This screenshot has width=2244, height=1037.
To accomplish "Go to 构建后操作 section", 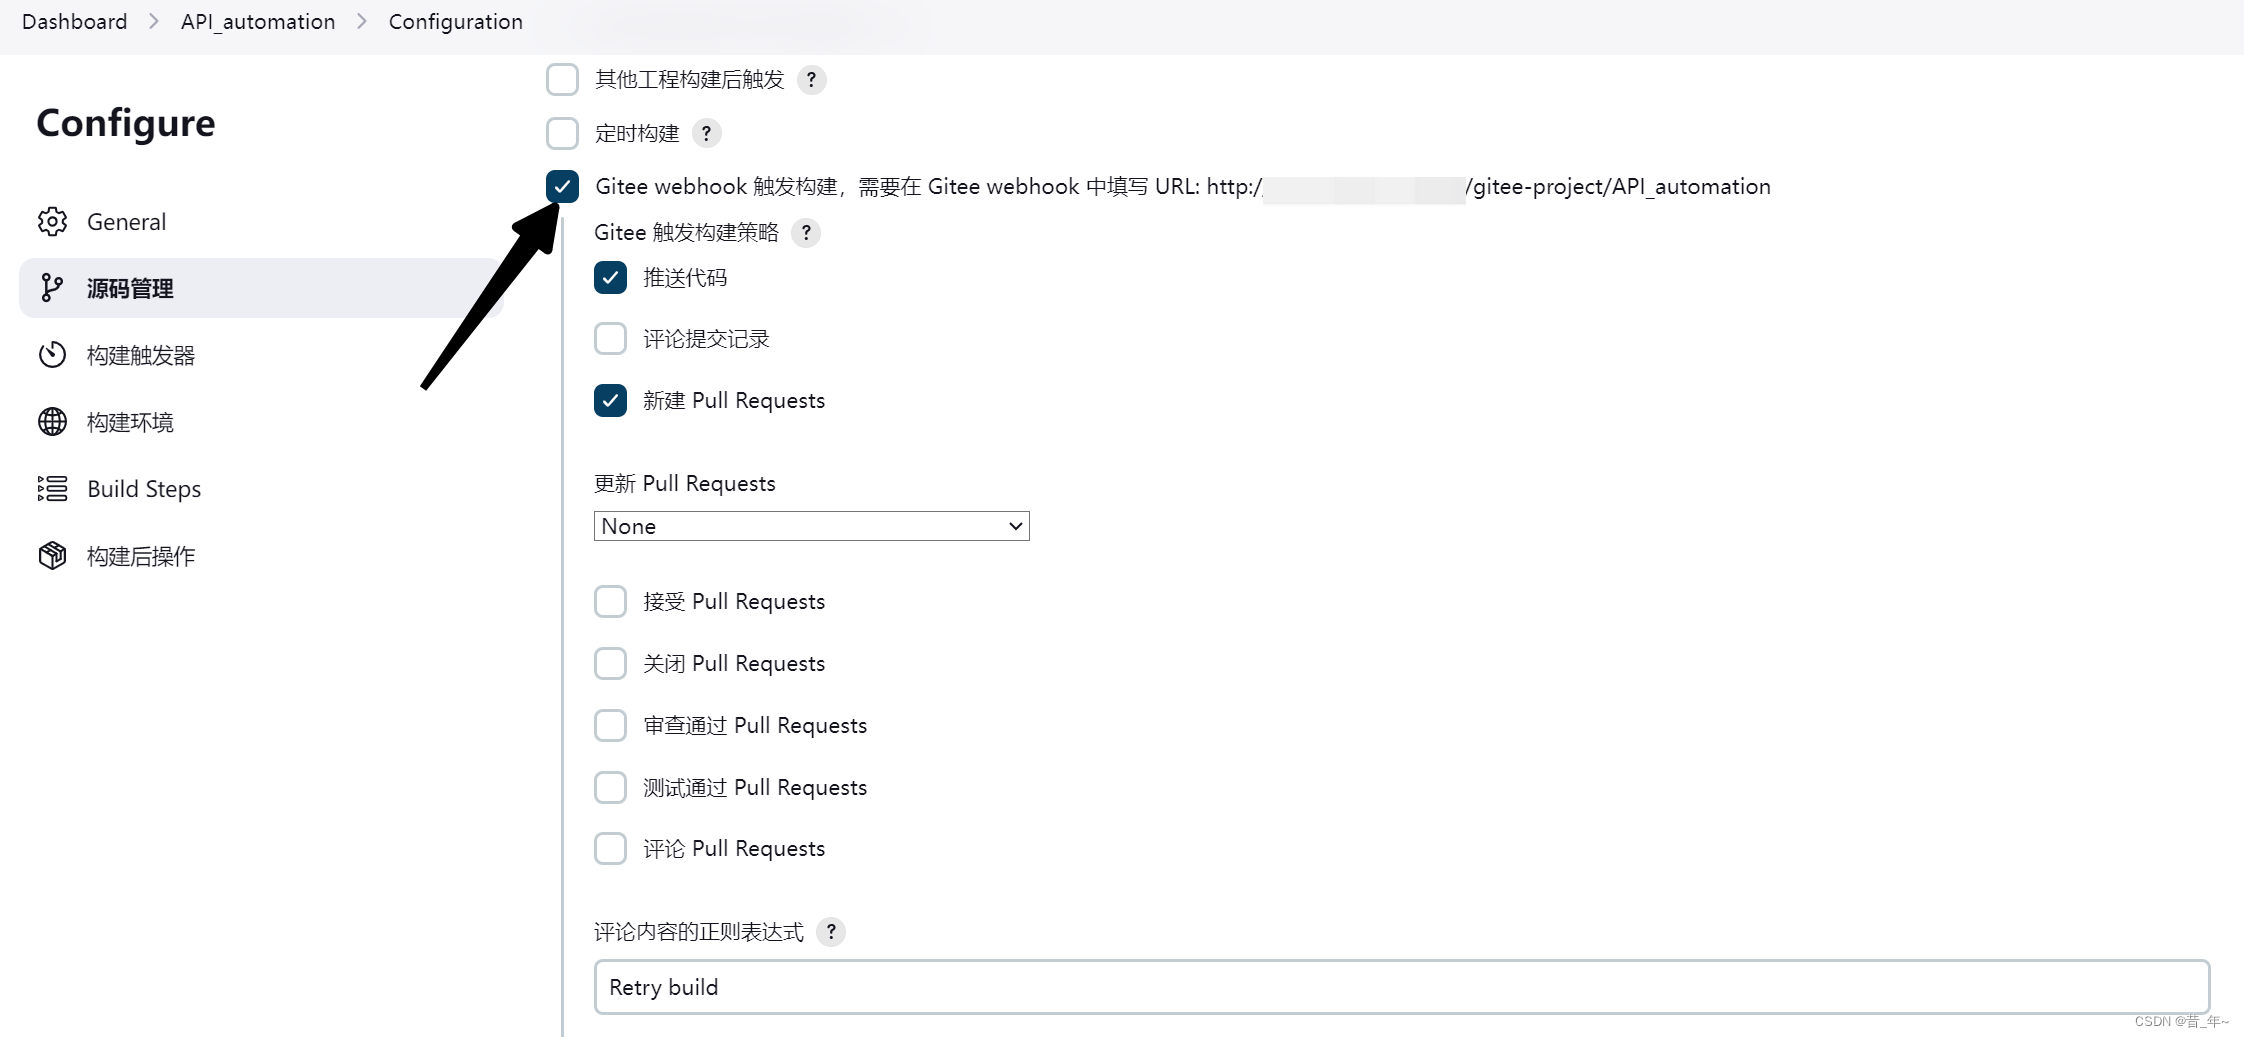I will pos(260,556).
